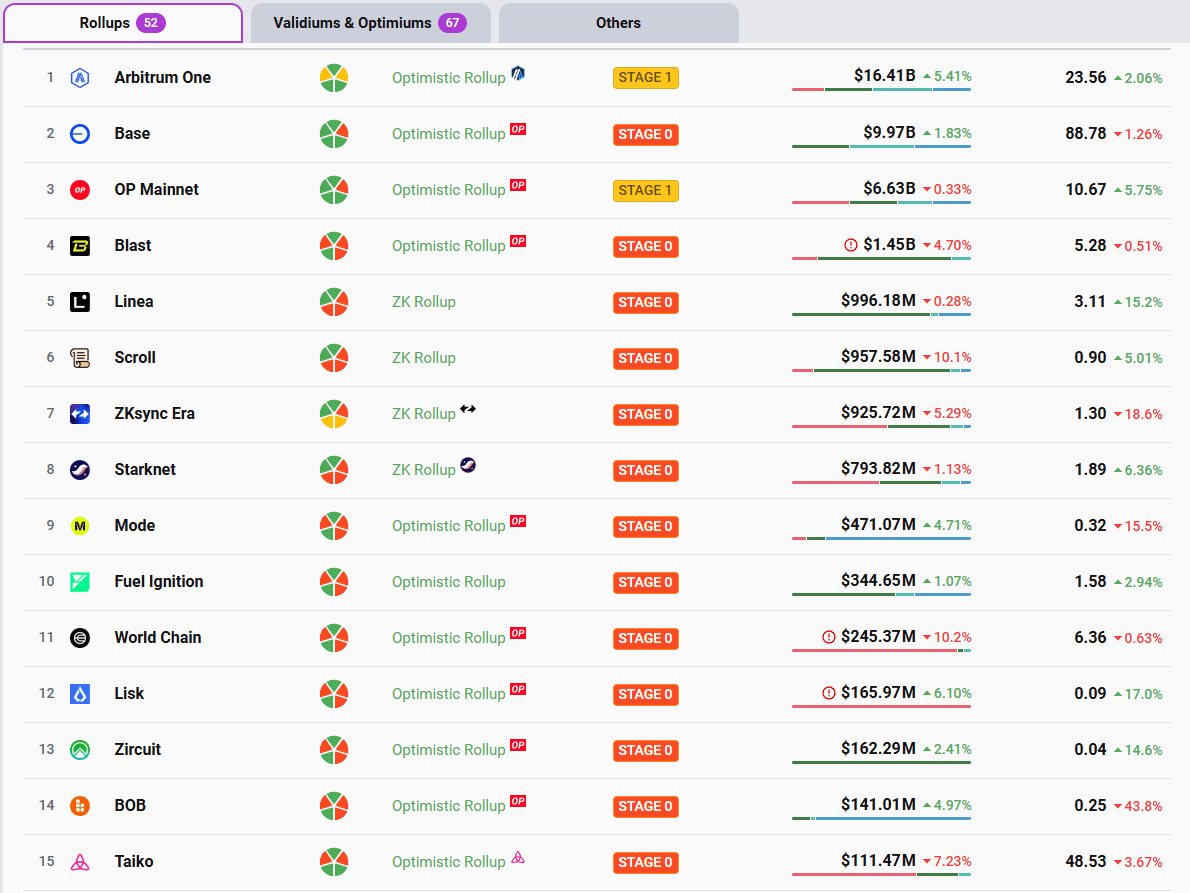Click Arbitrum One value breakdown bar

pos(881,90)
